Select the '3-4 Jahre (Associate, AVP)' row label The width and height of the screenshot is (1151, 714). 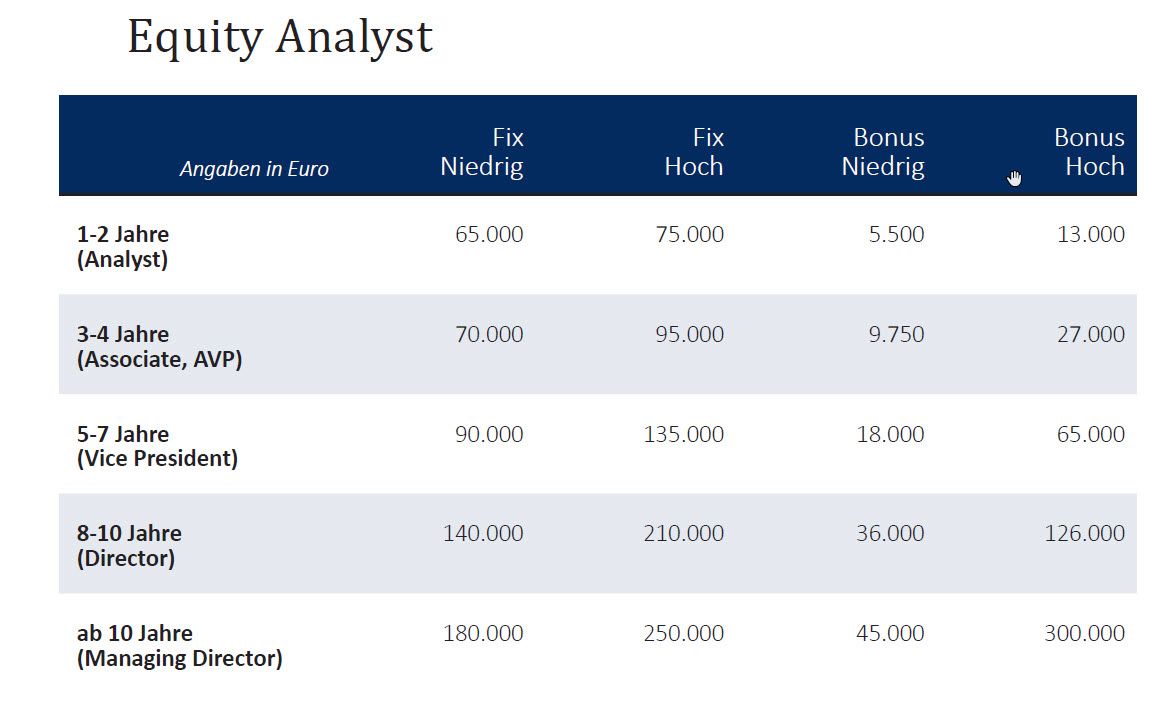pyautogui.click(x=159, y=347)
